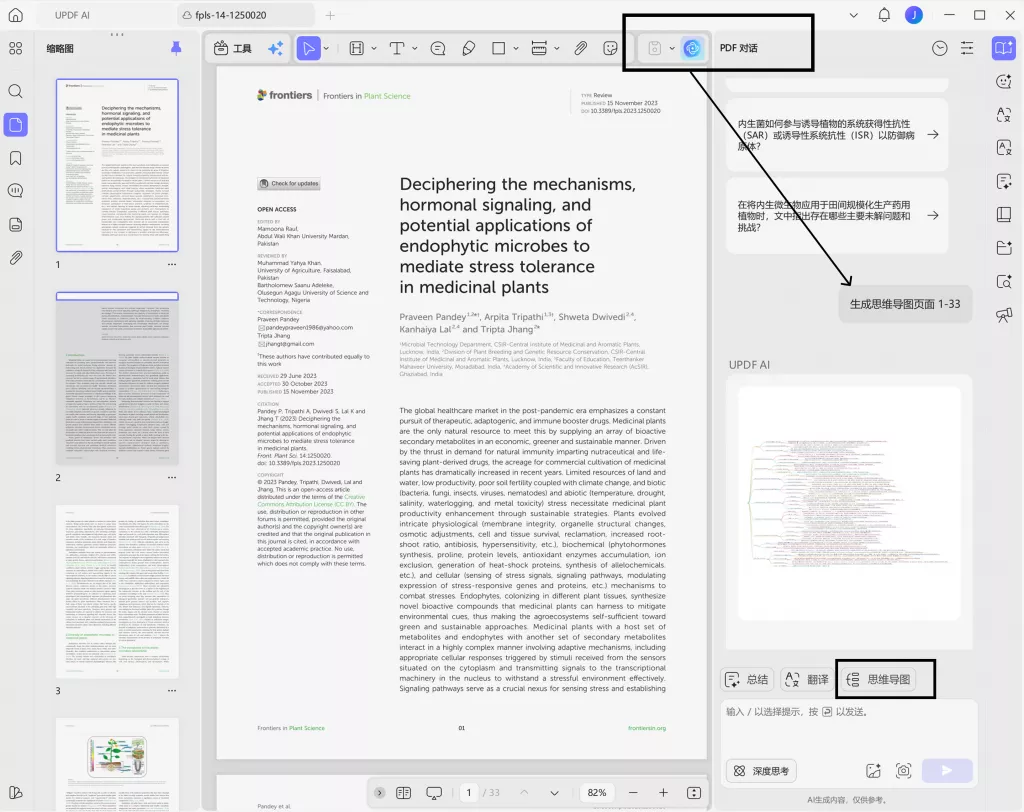Expand the highlight tool dropdown
The image size is (1024, 812).
374,48
